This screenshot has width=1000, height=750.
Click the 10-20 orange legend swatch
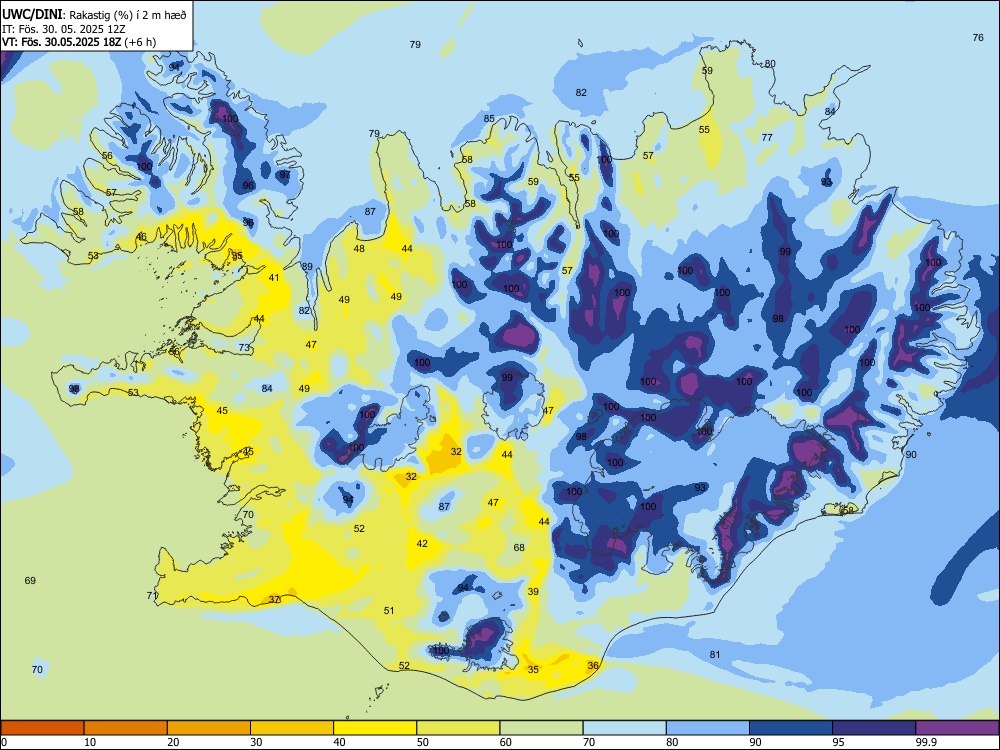[126, 728]
